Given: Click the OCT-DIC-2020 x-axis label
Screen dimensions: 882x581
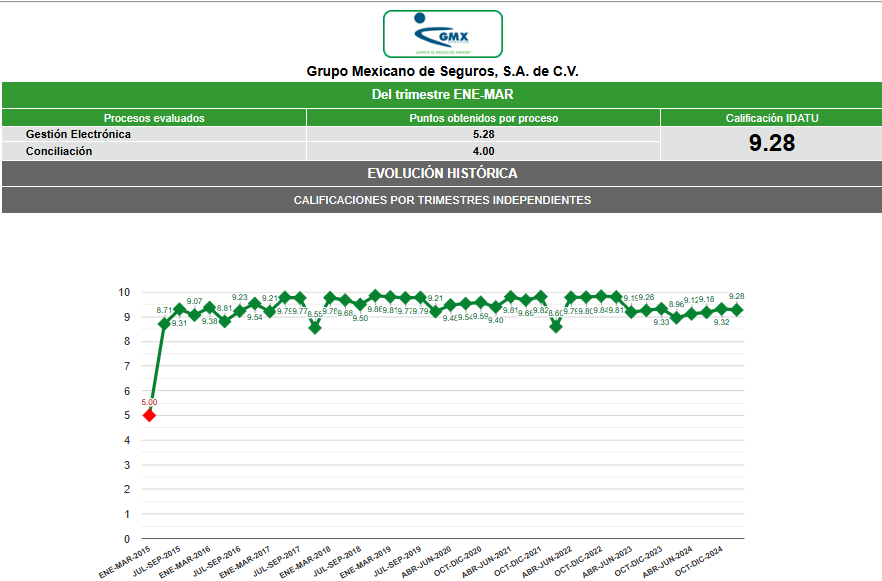Looking at the screenshot, I should (x=458, y=561).
